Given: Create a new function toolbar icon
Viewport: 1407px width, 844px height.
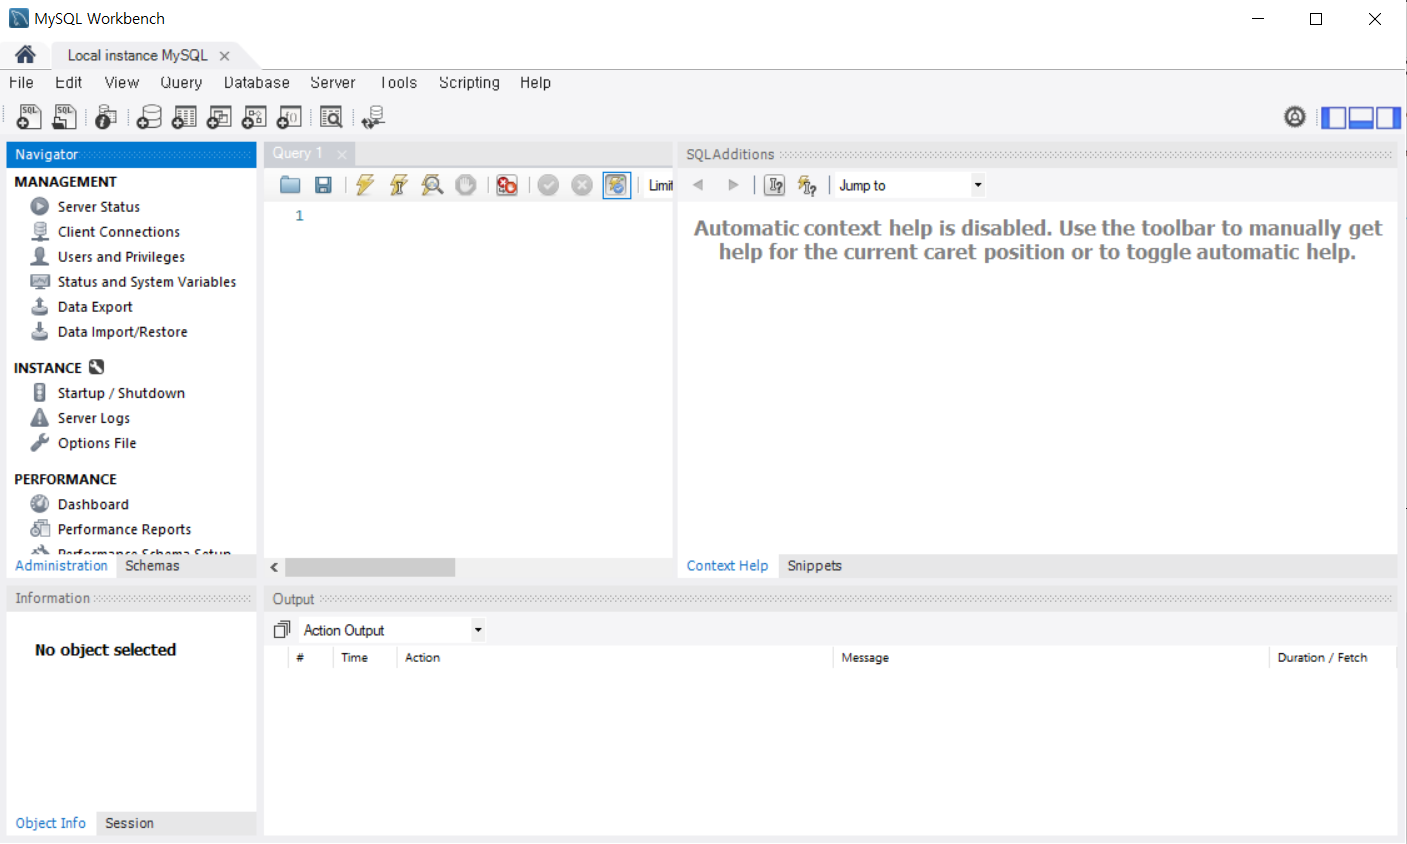Looking at the screenshot, I should point(289,117).
